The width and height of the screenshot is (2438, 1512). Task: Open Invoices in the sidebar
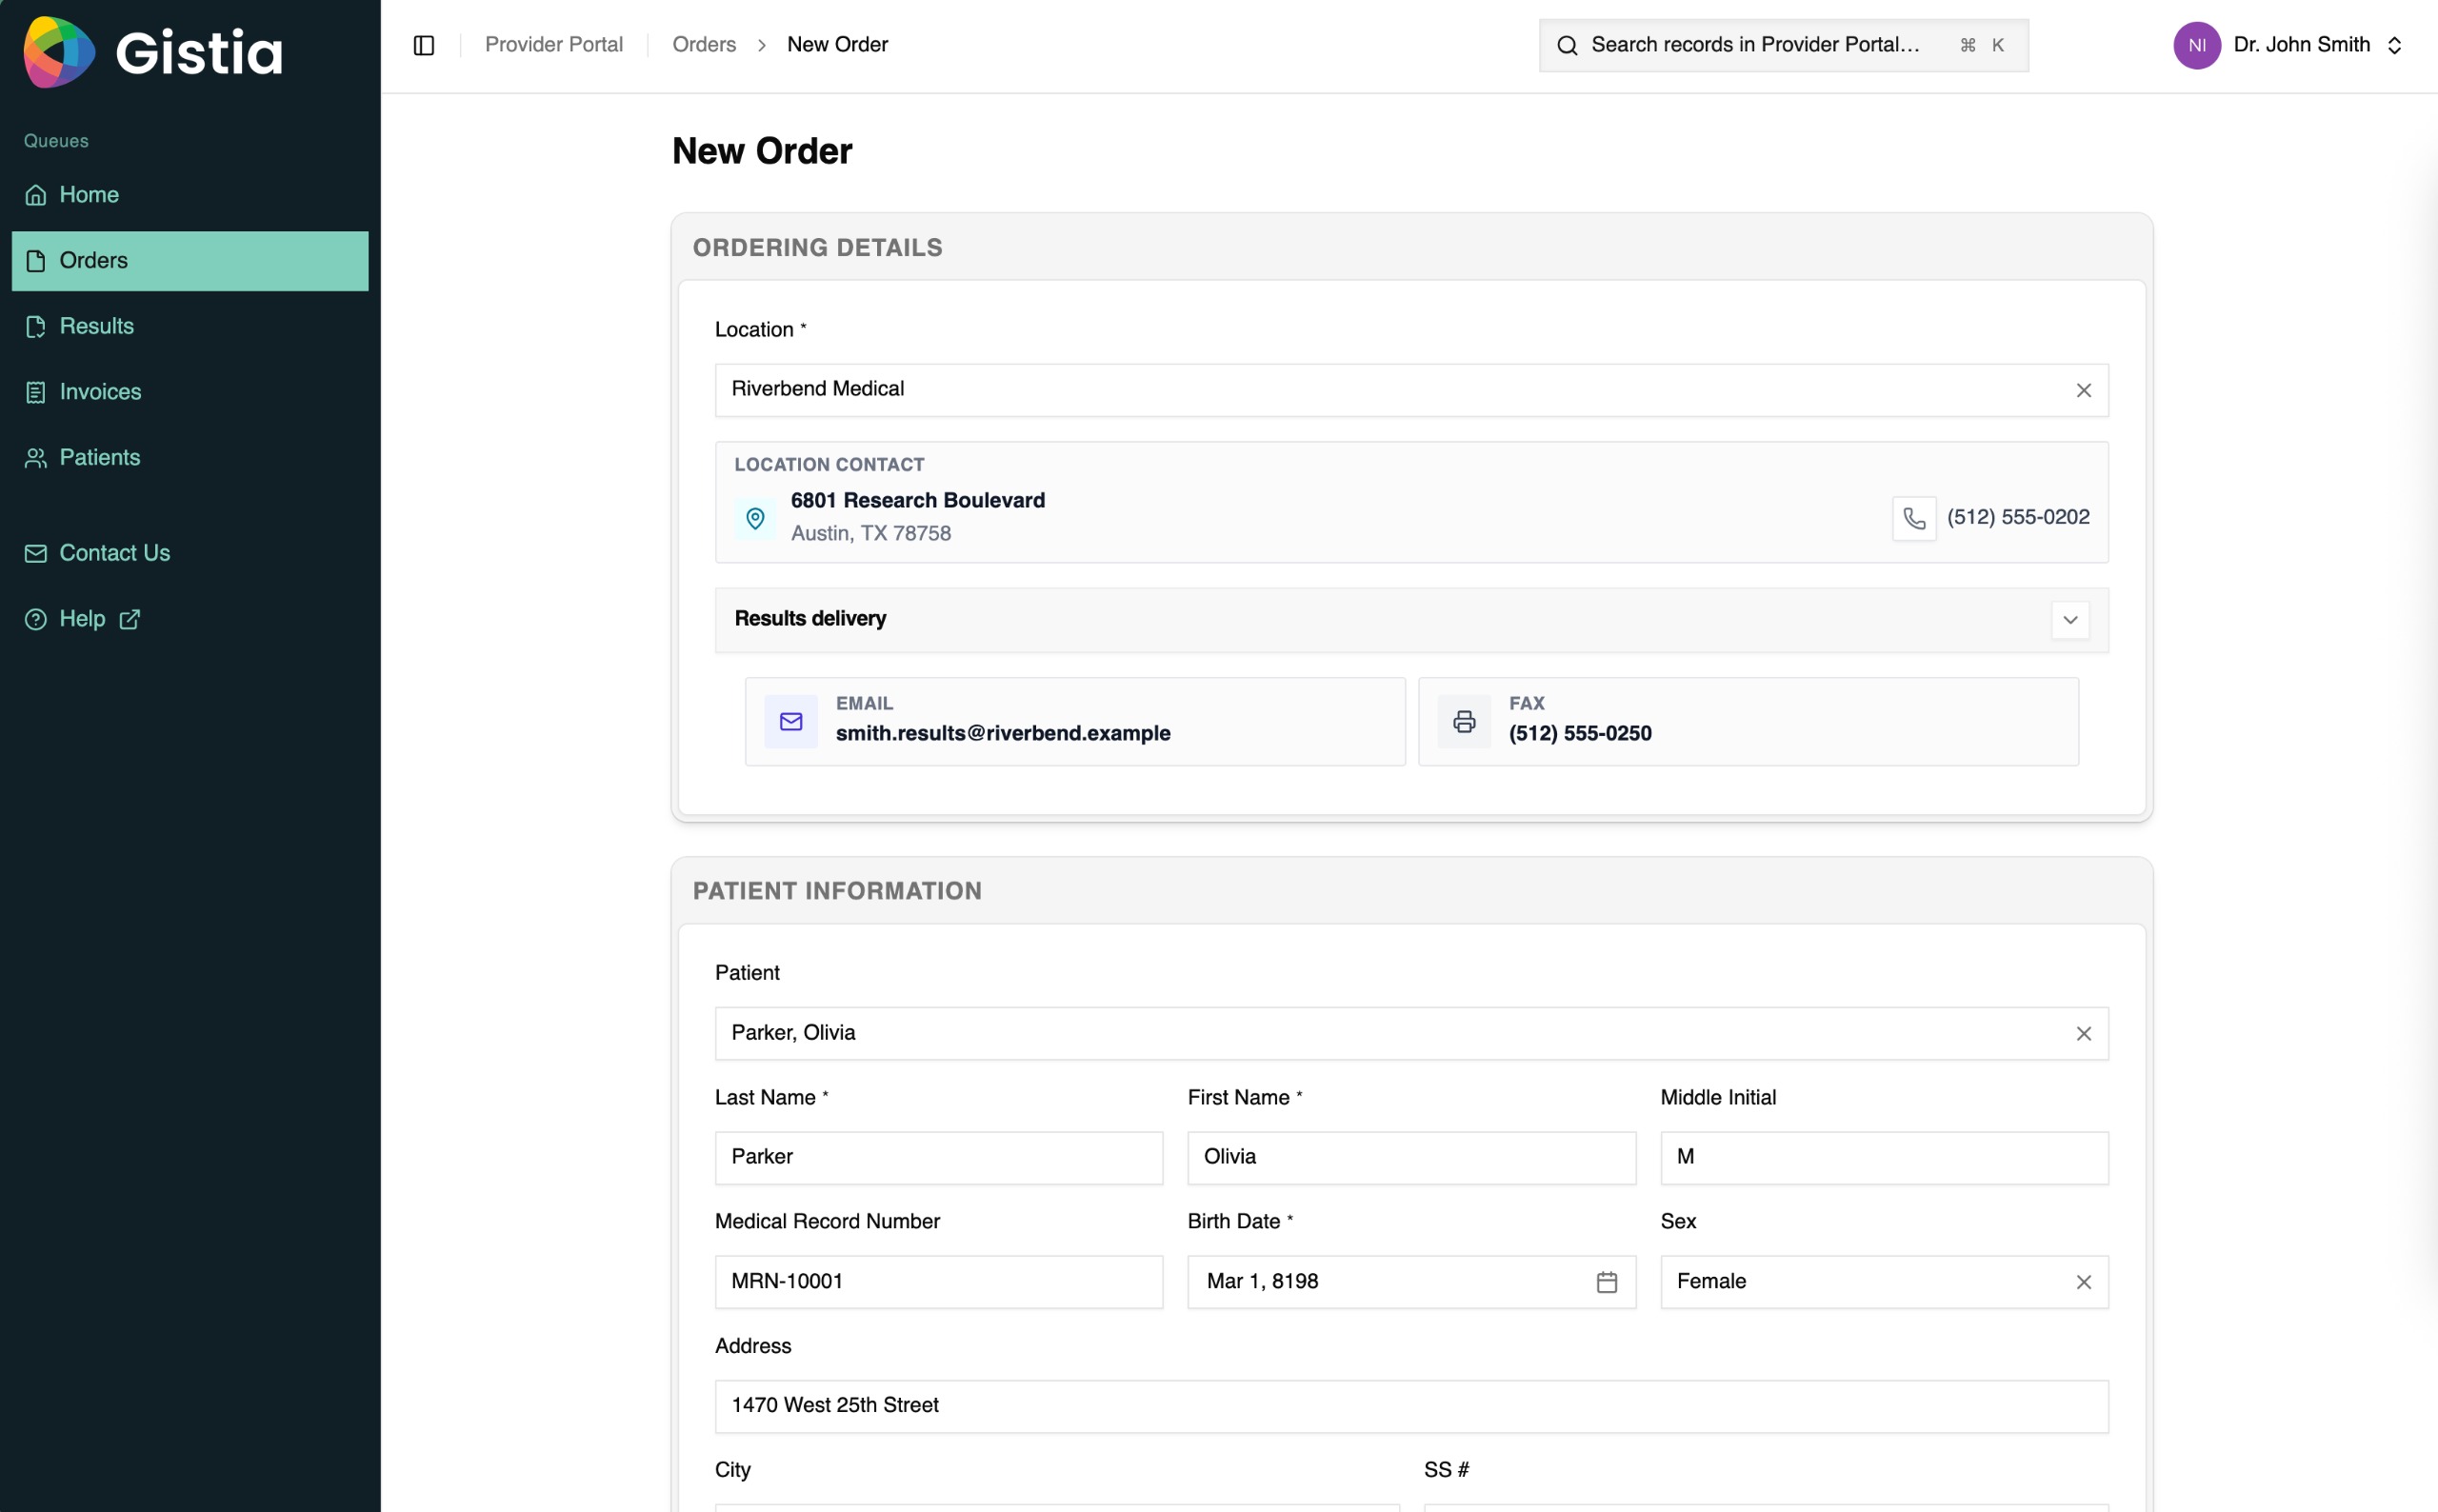(190, 392)
